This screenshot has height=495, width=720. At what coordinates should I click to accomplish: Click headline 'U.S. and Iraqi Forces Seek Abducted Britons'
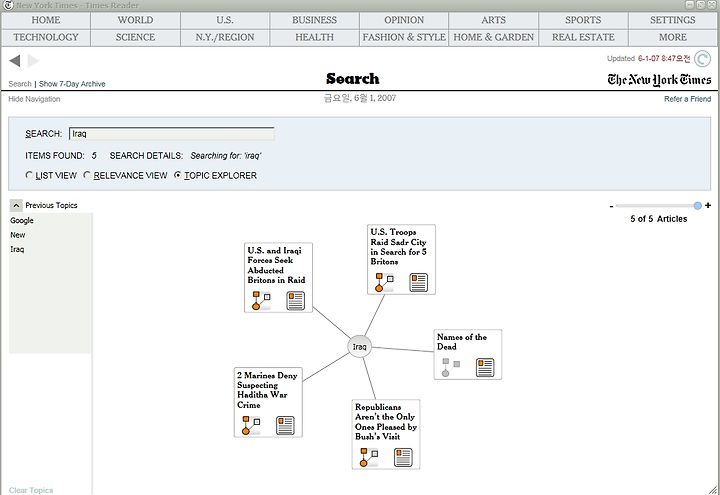coord(276,265)
